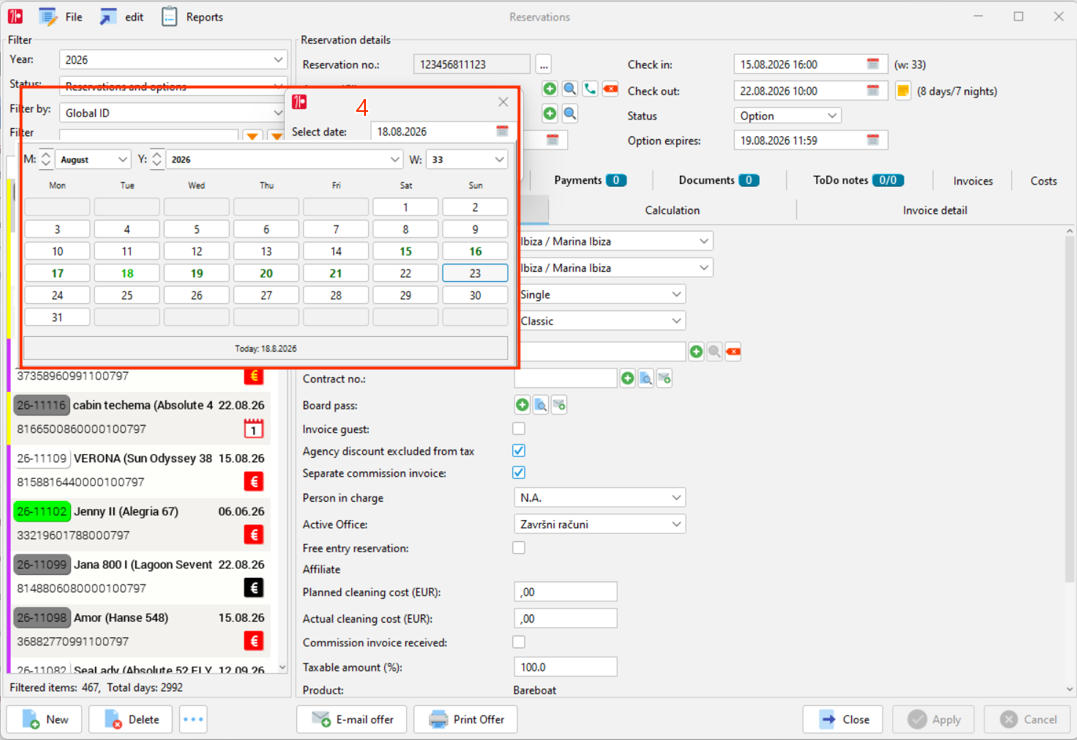The width and height of the screenshot is (1077, 740).
Task: Click the search document icon next to Contract no.
Action: pyautogui.click(x=646, y=378)
